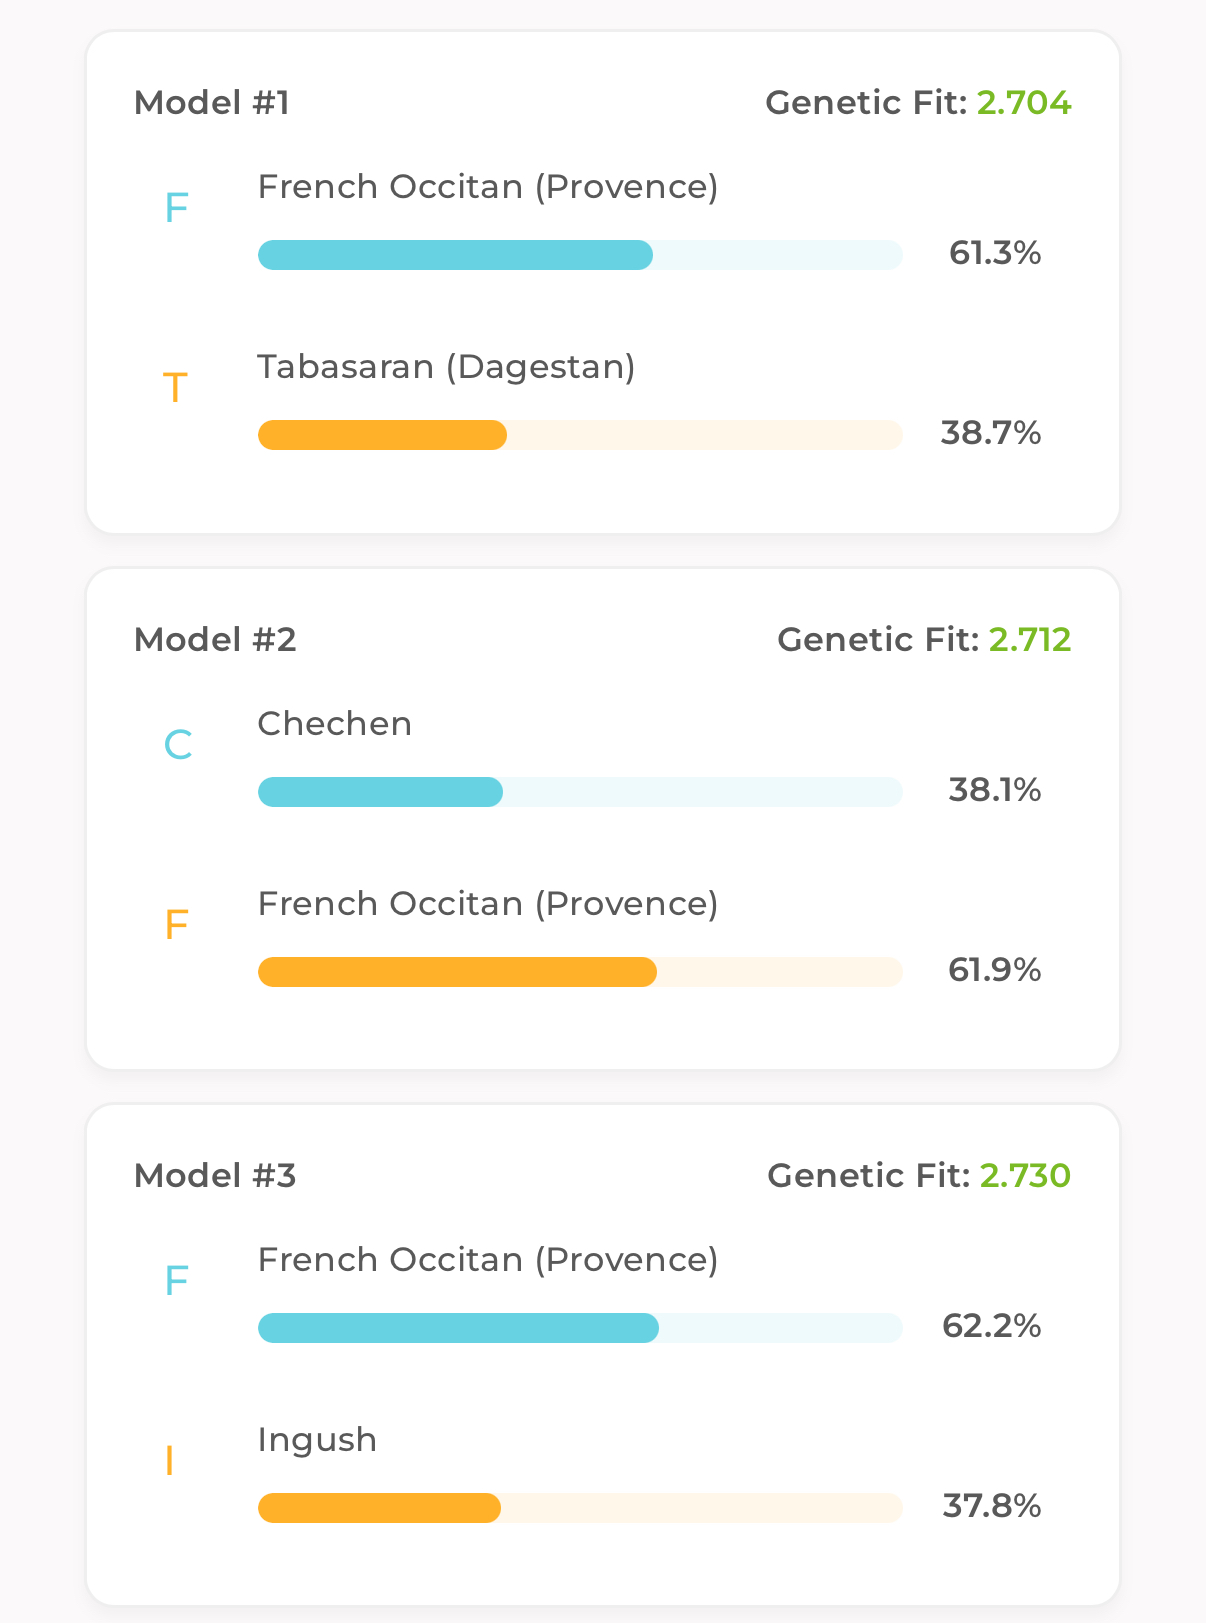Click the blue F icon in Model #1

tap(176, 208)
